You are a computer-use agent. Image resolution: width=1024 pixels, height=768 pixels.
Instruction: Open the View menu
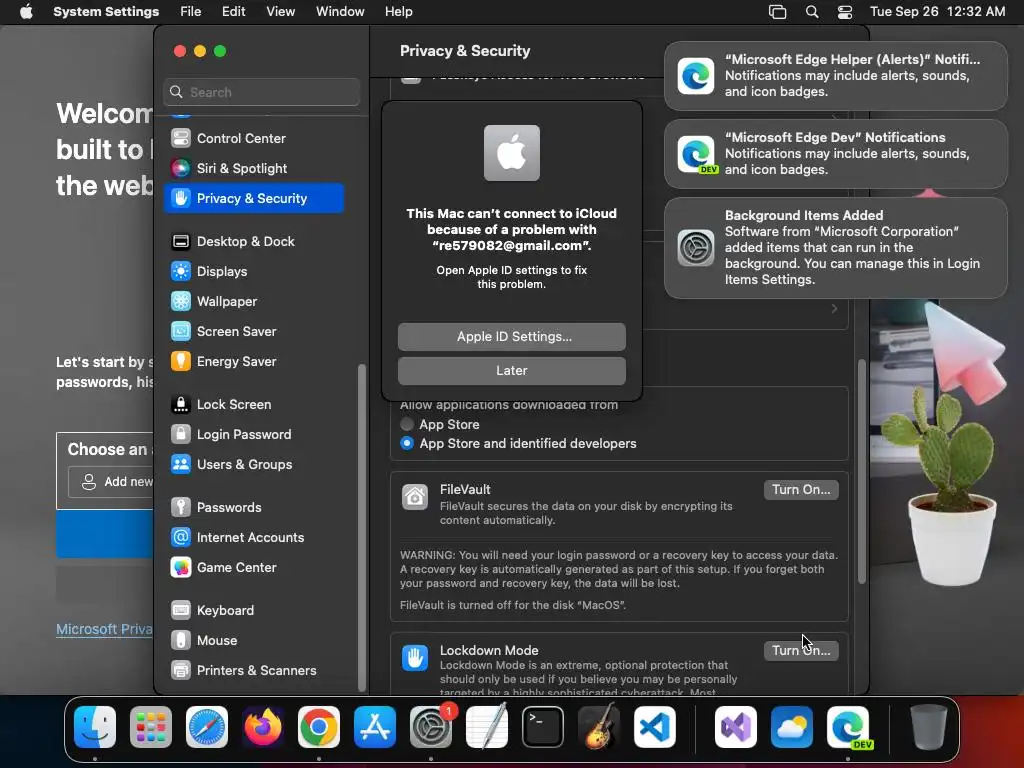tap(281, 12)
